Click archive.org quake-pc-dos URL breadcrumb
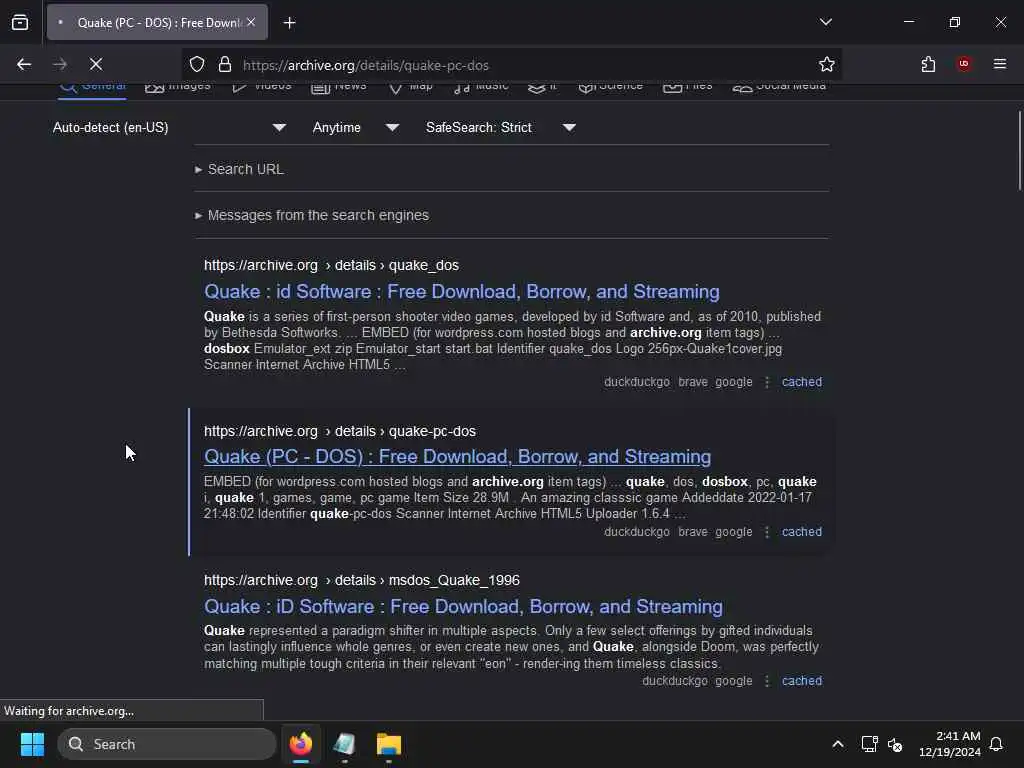Screen dimensions: 1024x768 click(340, 431)
